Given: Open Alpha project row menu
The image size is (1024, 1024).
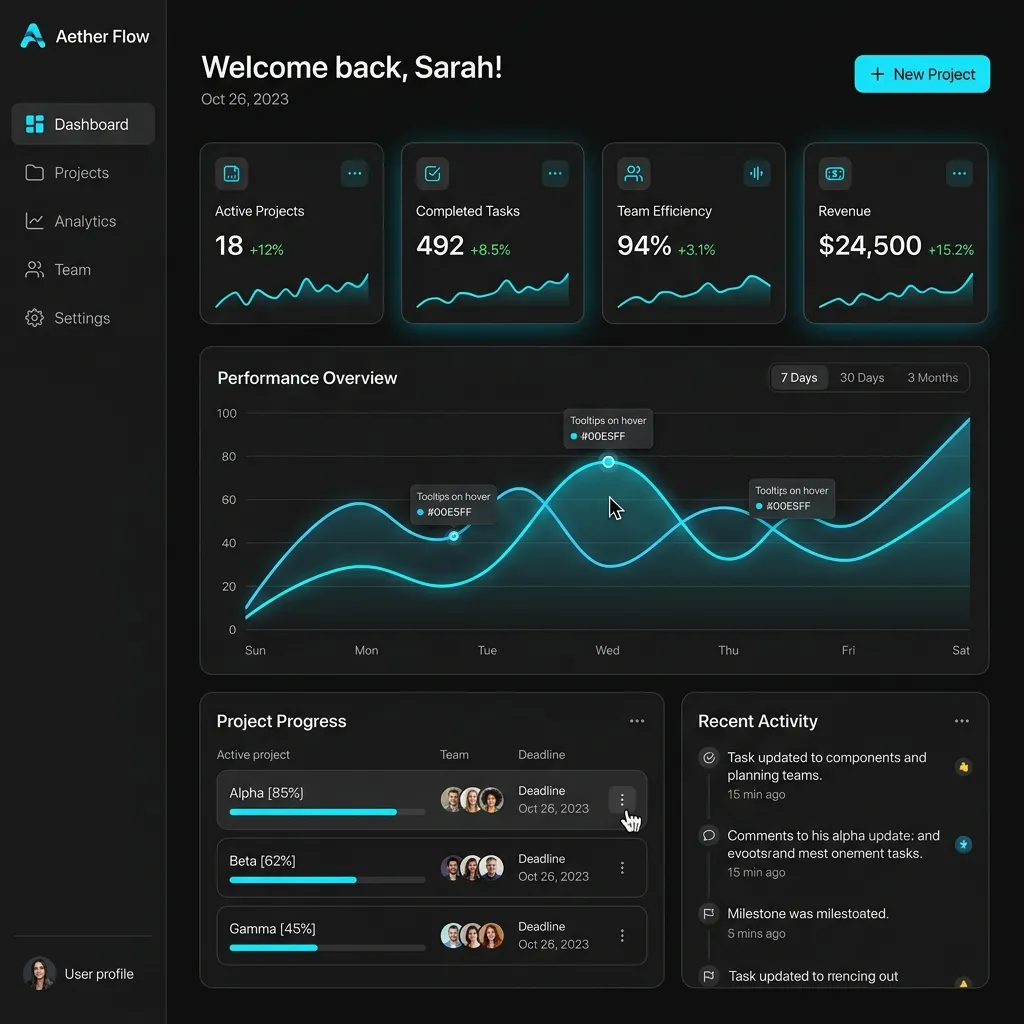Looking at the screenshot, I should coord(622,800).
